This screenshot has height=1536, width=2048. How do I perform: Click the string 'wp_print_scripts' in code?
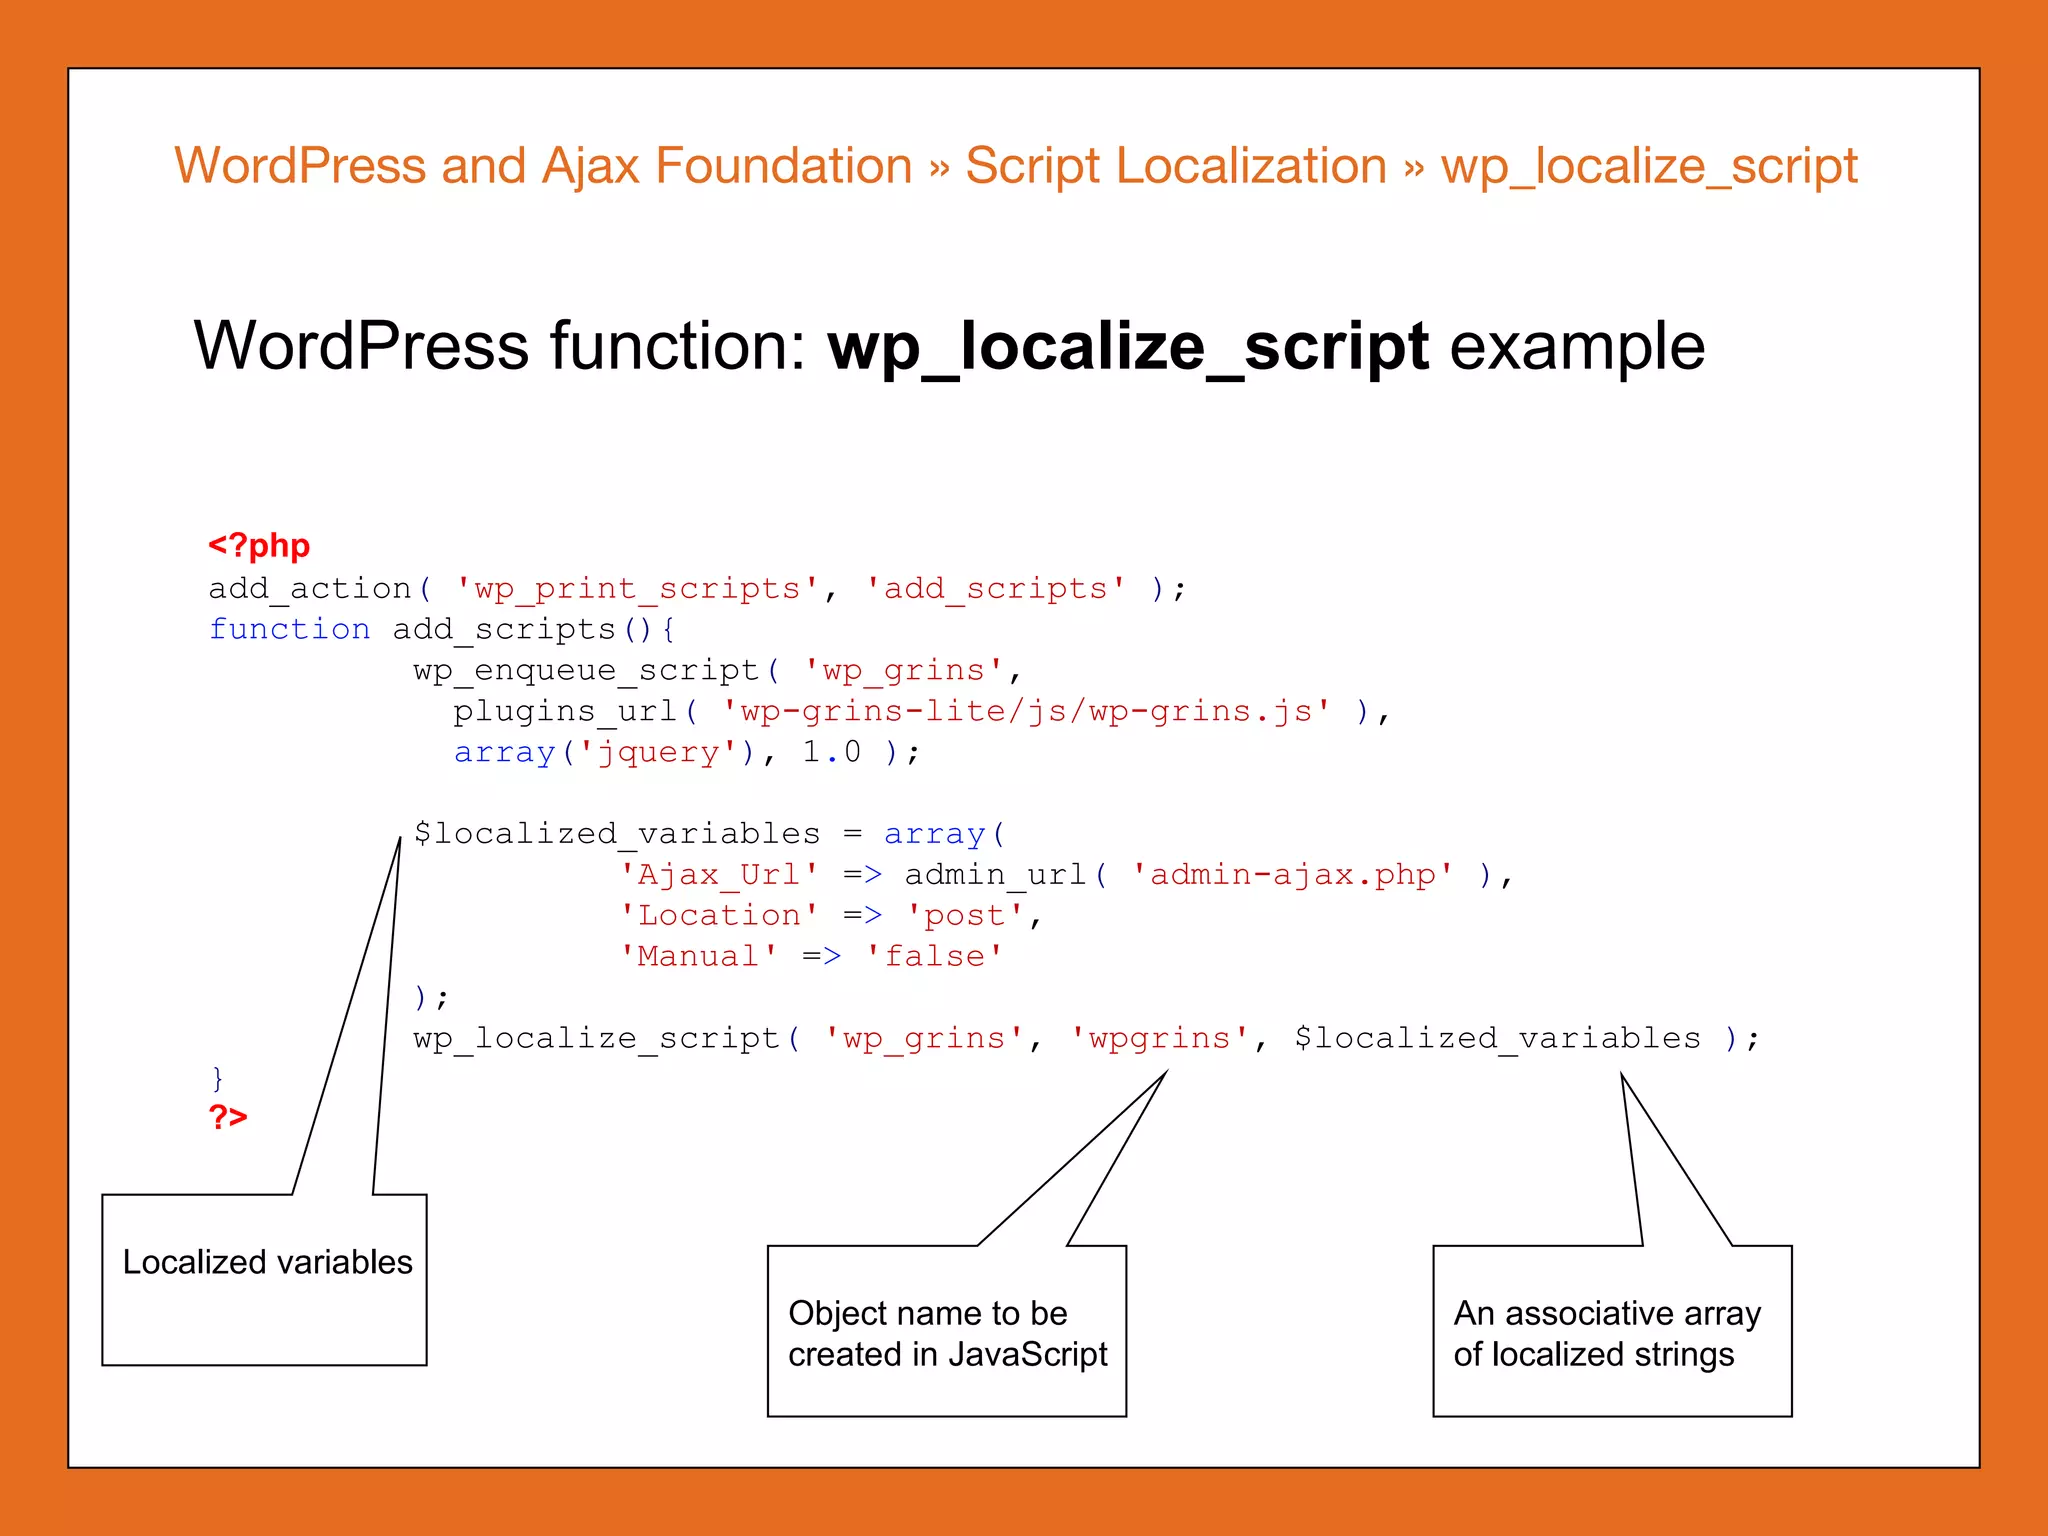coord(637,588)
